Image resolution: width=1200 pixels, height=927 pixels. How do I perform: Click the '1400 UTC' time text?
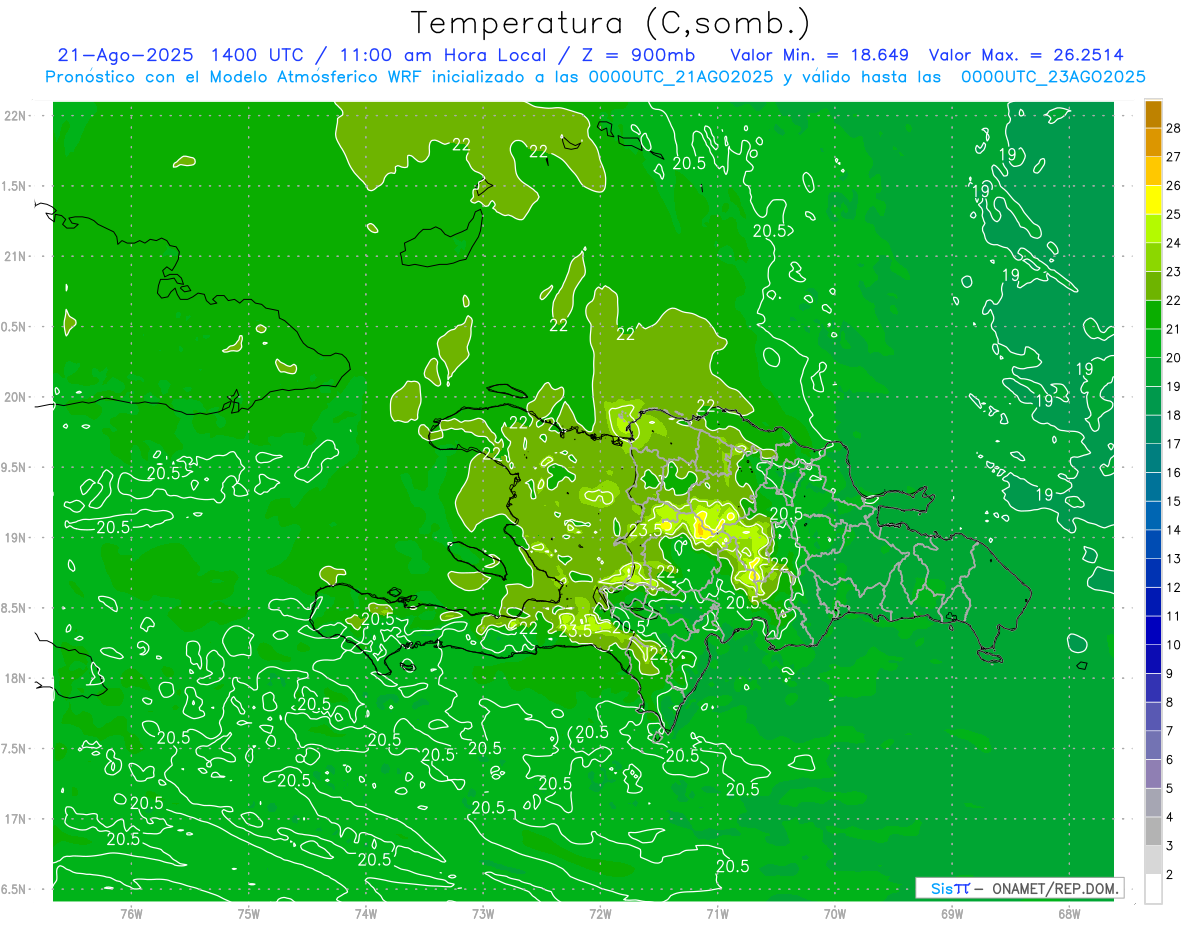point(255,55)
